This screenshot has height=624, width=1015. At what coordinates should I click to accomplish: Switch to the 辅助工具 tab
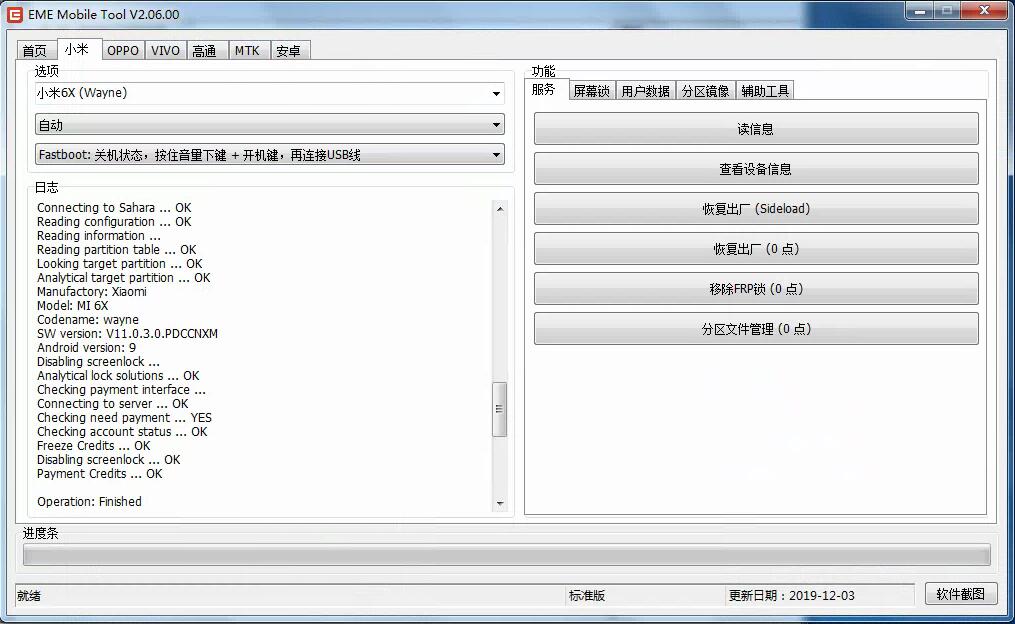tap(765, 91)
